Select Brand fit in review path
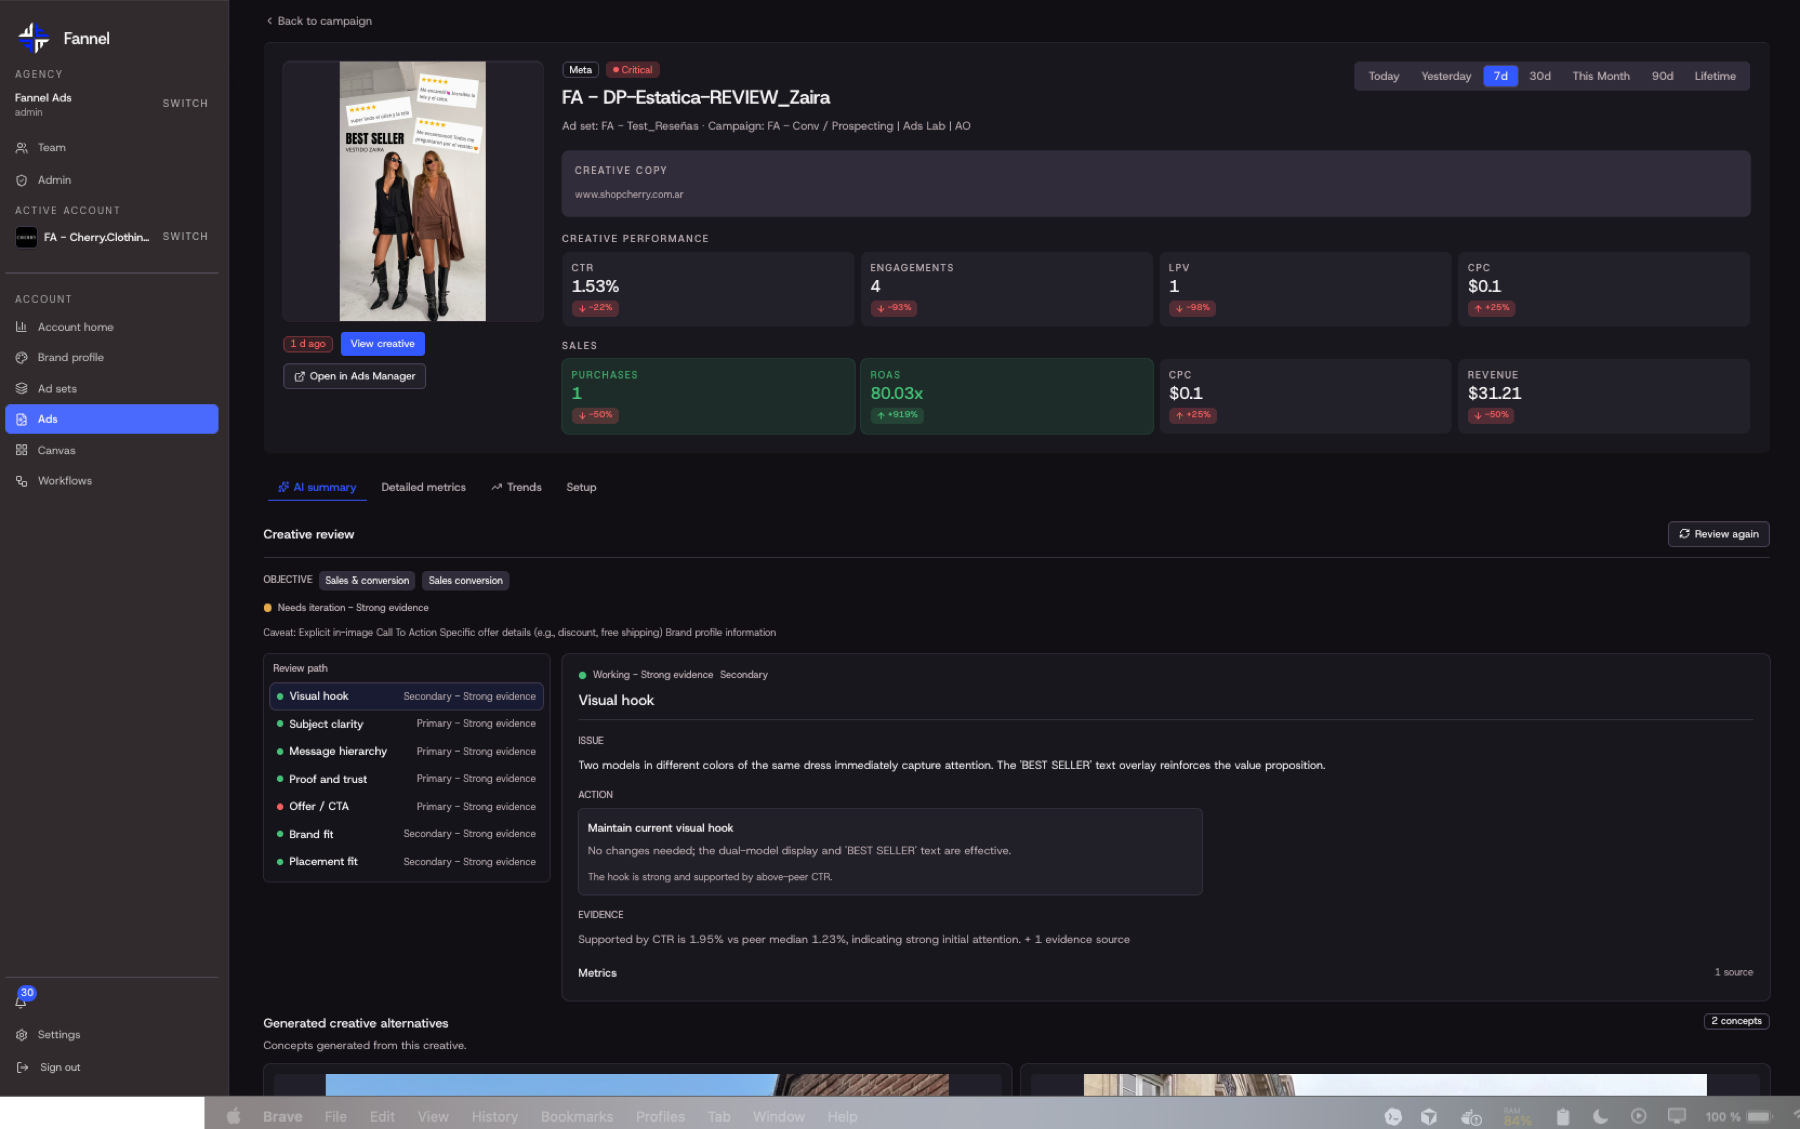 point(407,834)
